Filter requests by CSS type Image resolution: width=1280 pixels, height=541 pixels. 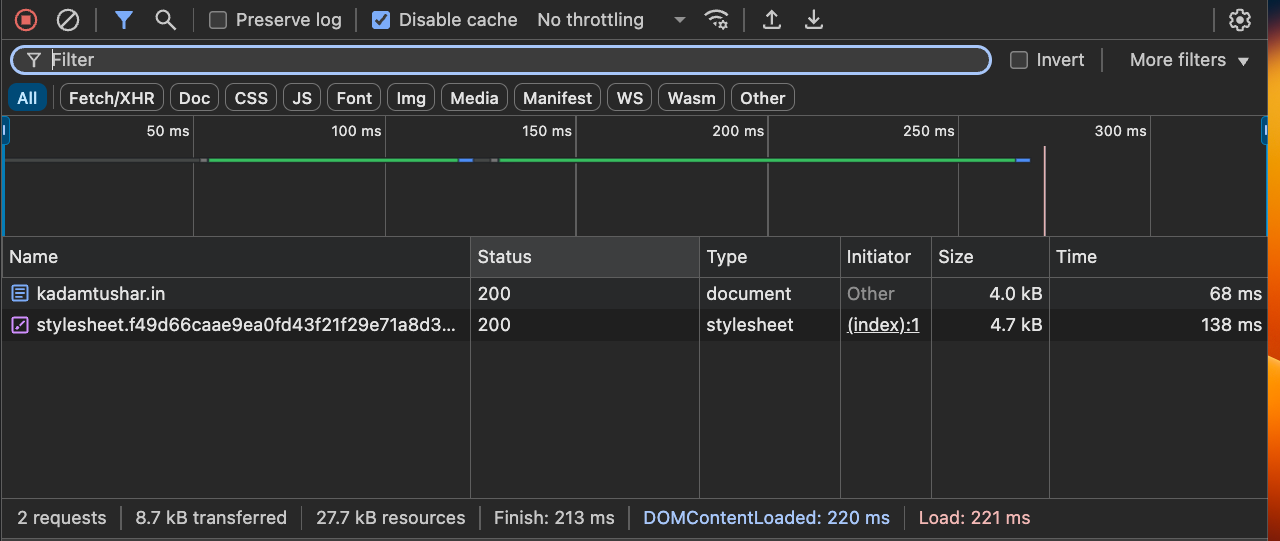pos(251,98)
